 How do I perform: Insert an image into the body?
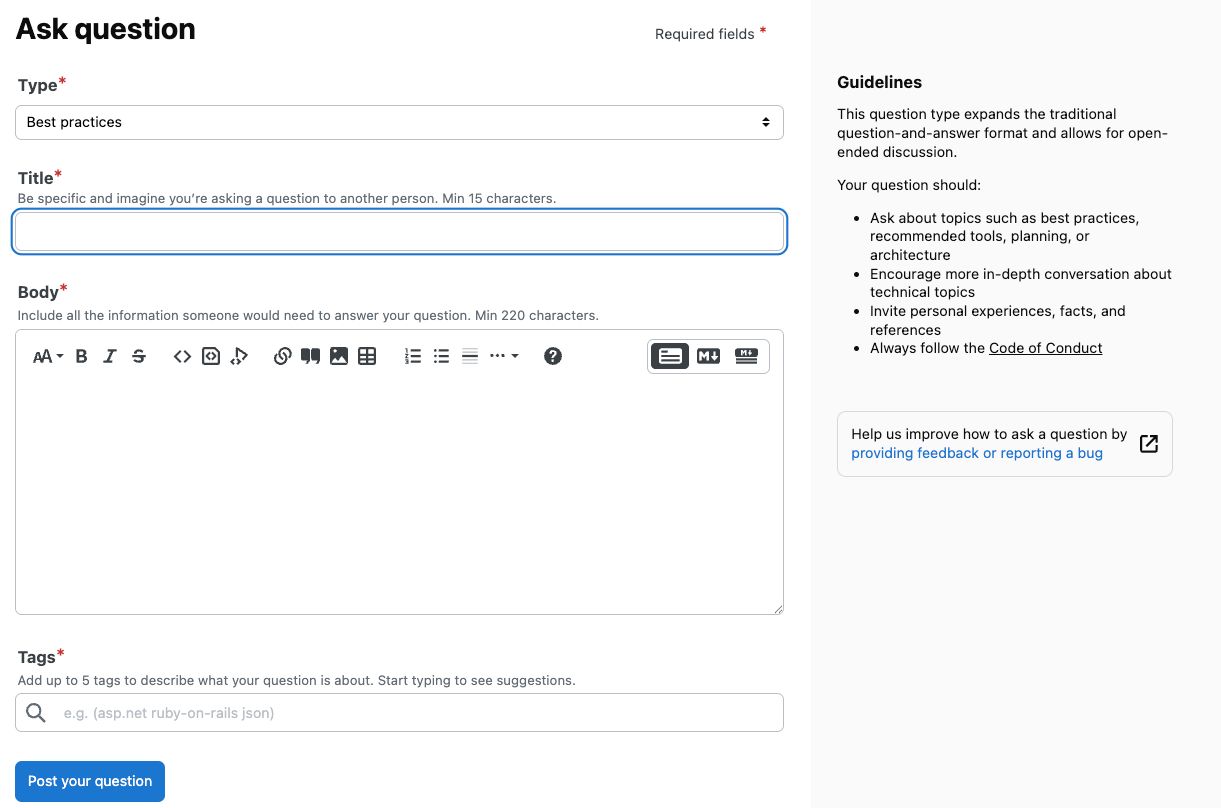[339, 356]
